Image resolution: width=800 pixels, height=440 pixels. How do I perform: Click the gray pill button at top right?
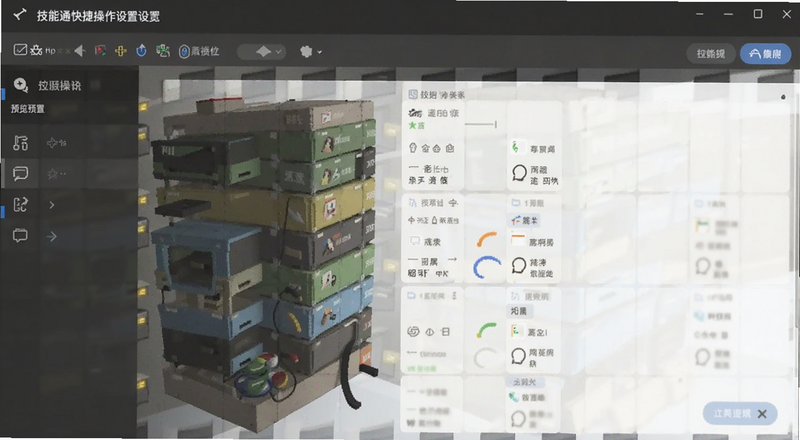click(711, 54)
